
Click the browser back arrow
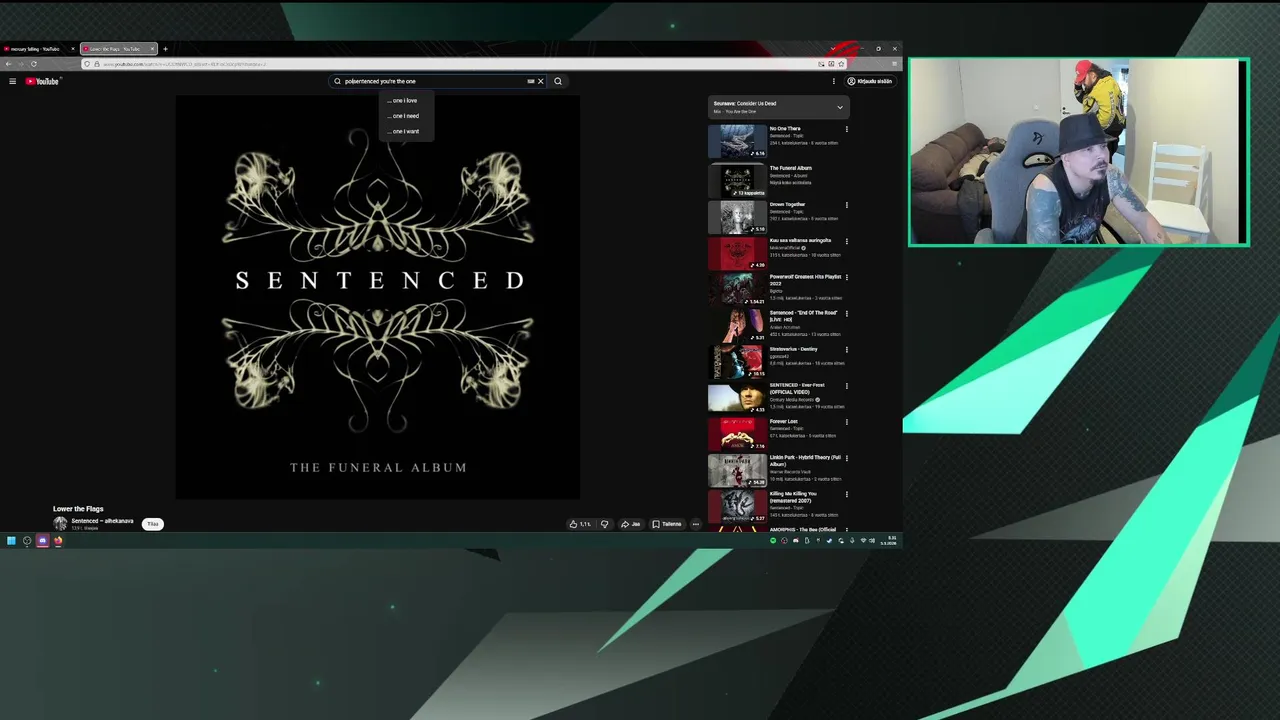click(9, 64)
